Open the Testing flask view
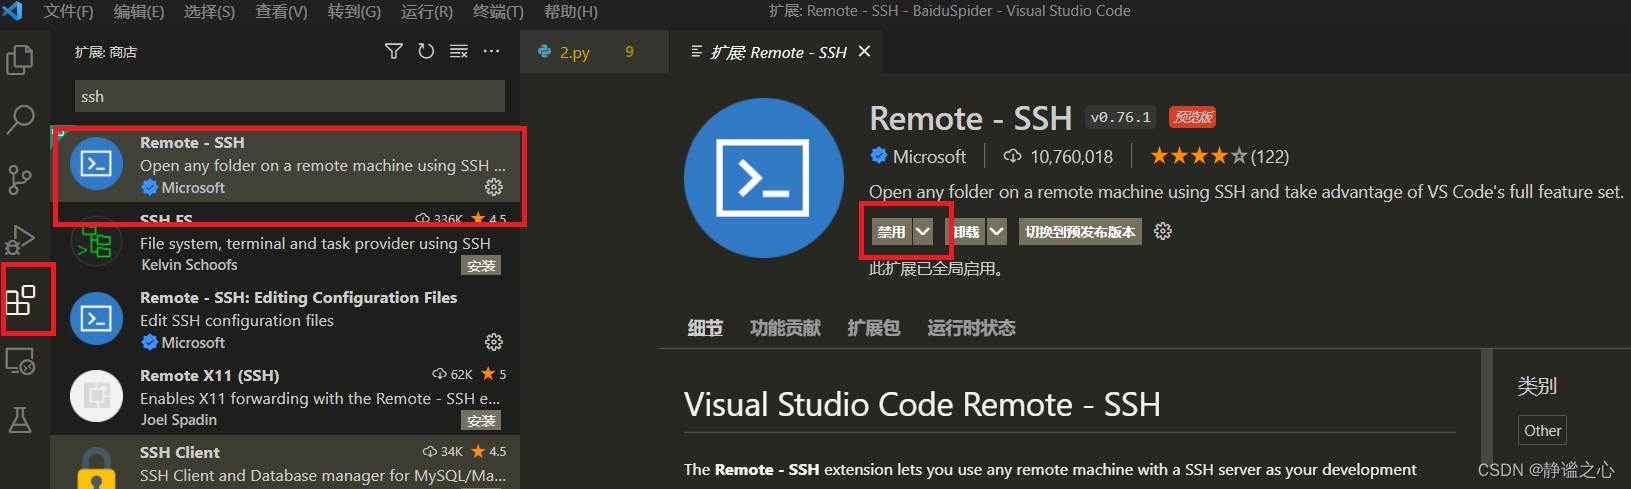The height and width of the screenshot is (489, 1631). 20,420
